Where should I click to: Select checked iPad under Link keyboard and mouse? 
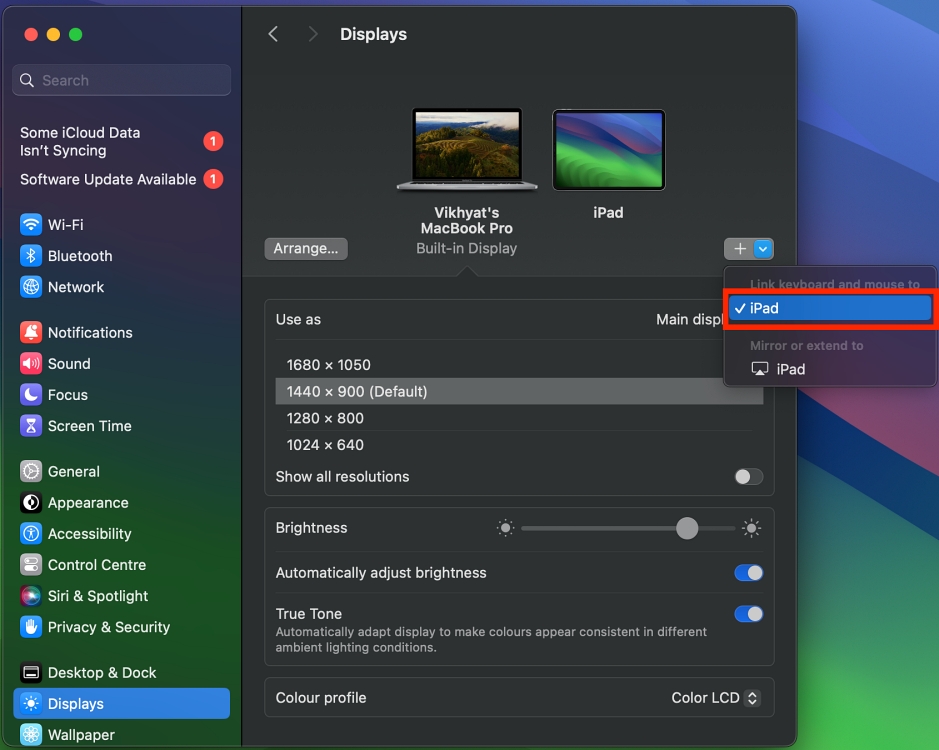[830, 309]
